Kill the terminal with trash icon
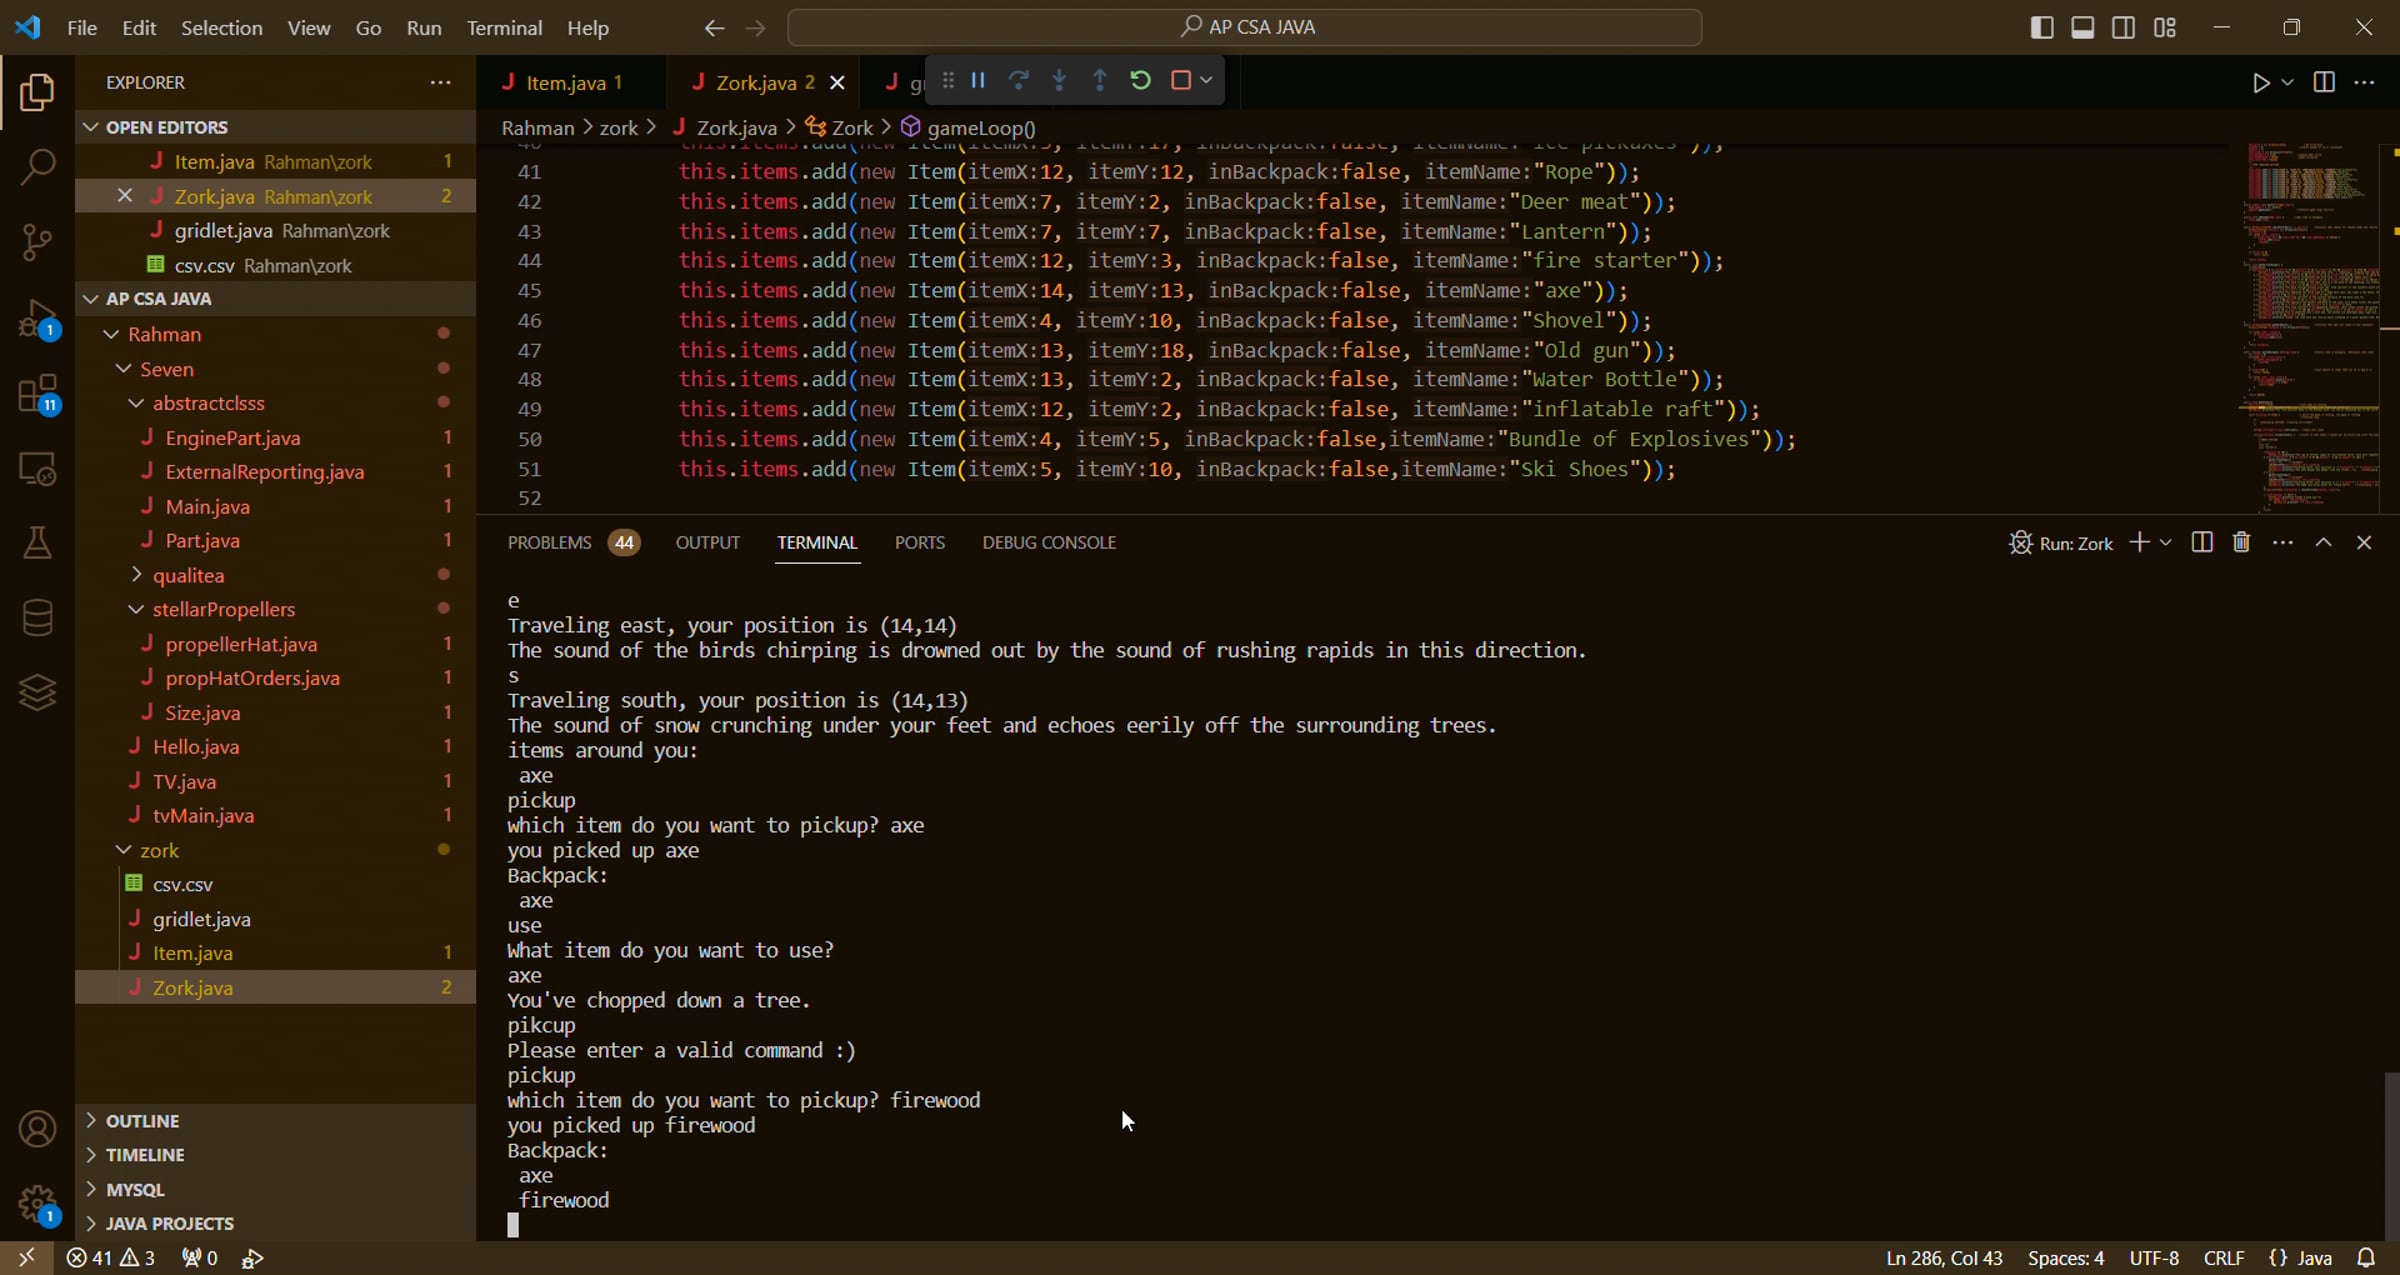Viewport: 2400px width, 1275px height. (x=2241, y=542)
